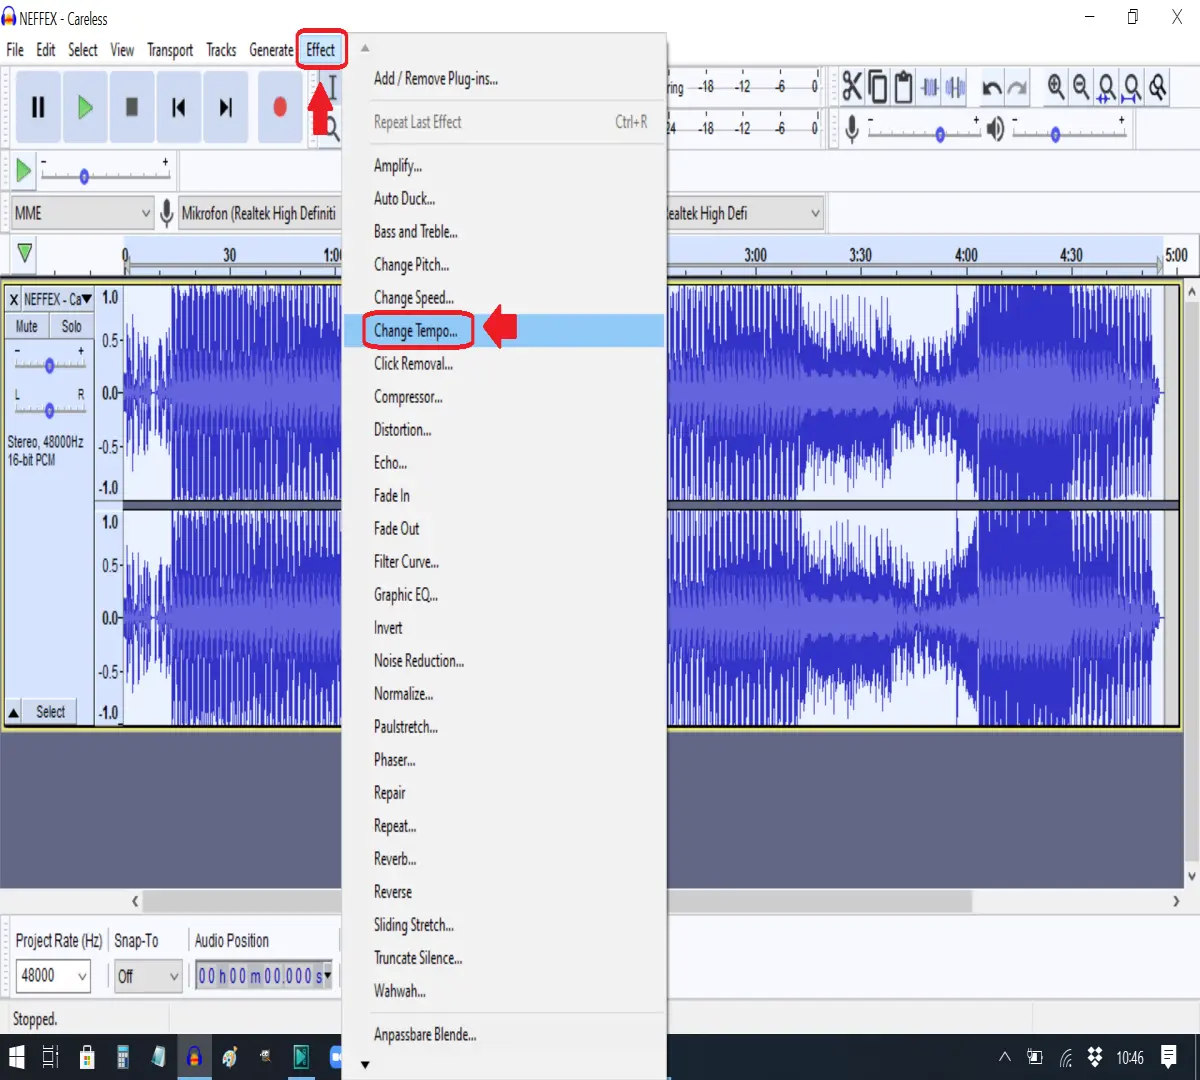Open Dropbox tray icon
Screen dimensions: 1200x1080
[x=1095, y=1057]
